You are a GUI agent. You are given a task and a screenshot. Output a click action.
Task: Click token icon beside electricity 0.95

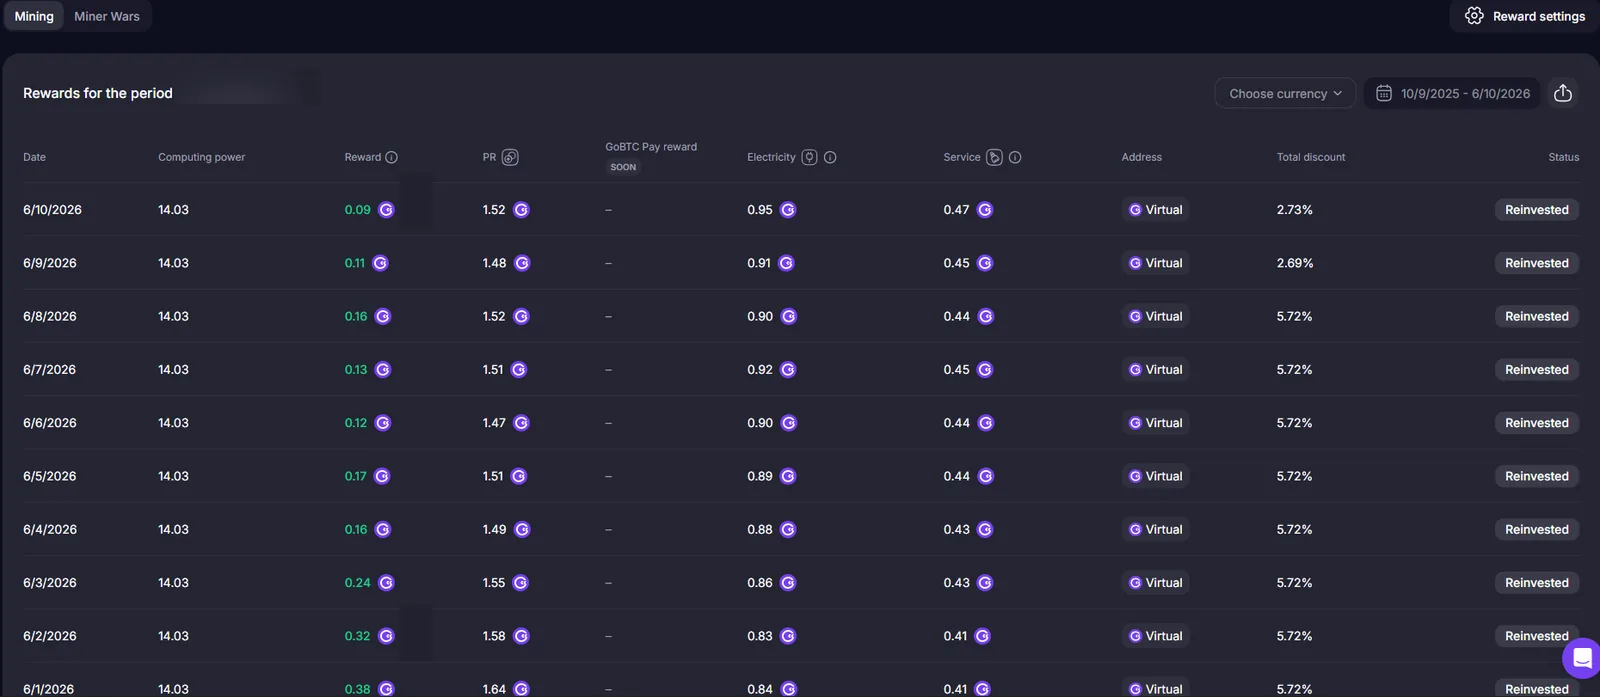click(x=788, y=210)
